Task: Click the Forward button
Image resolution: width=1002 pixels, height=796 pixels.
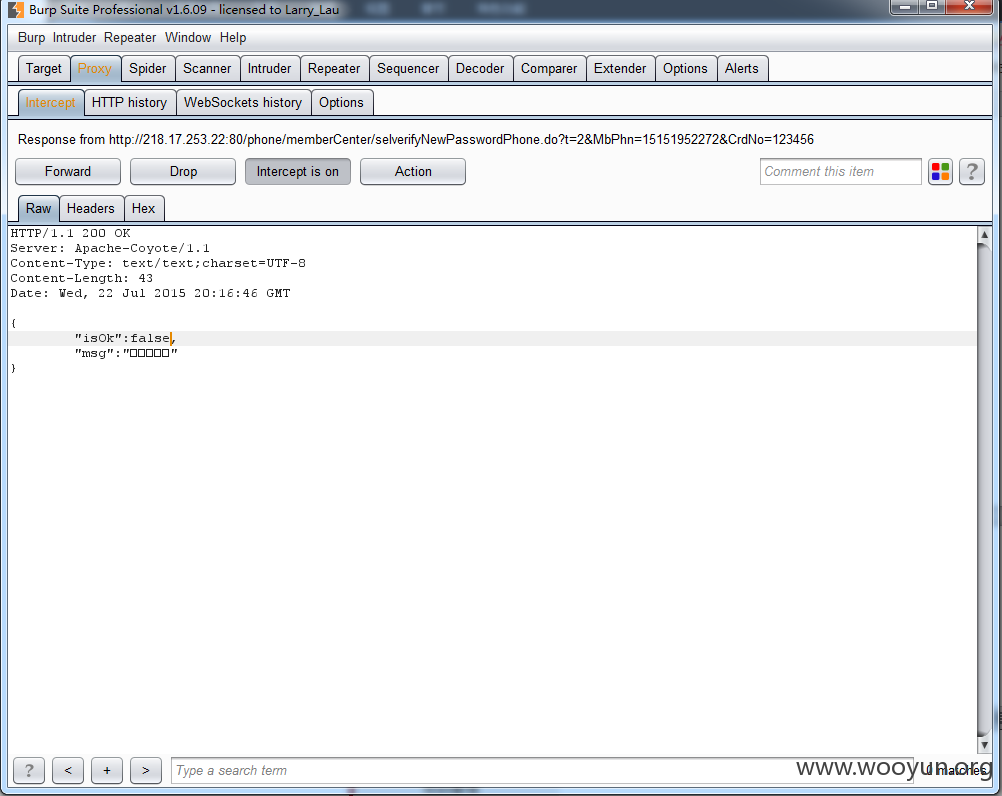Action: pyautogui.click(x=68, y=172)
